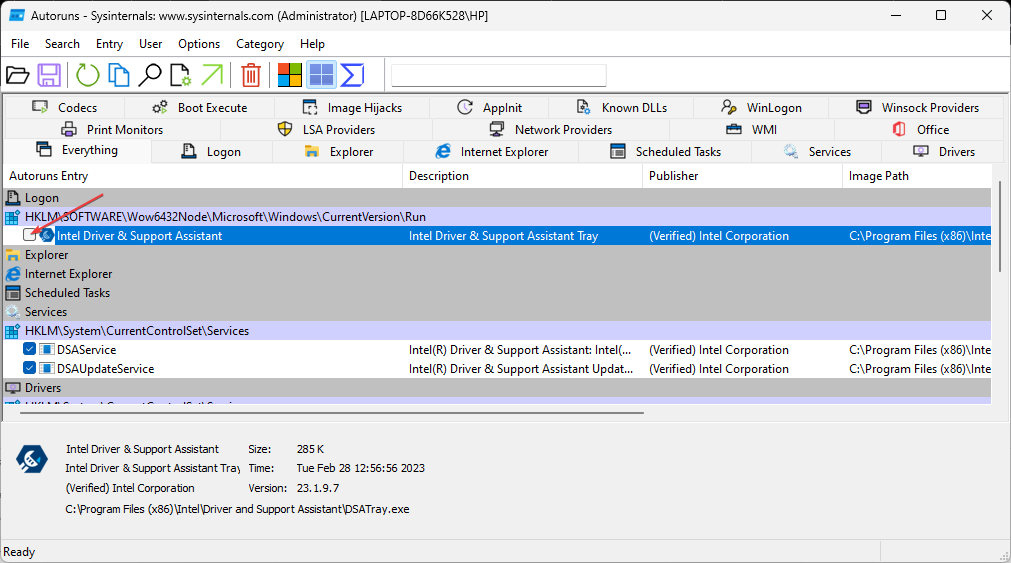1011x563 pixels.
Task: Switch to the Network Providers tab
Action: click(551, 130)
